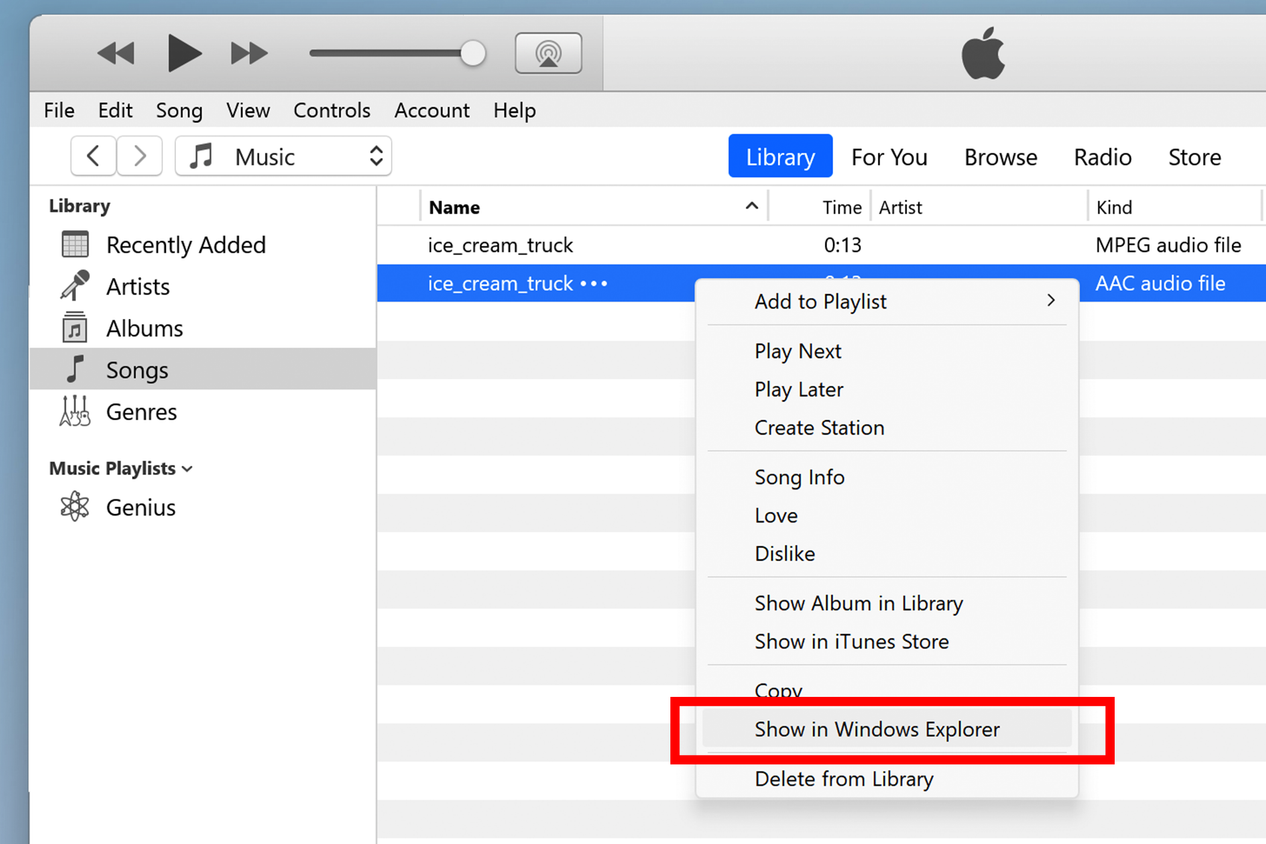Open the three-dot options on selected song
The width and height of the screenshot is (1266, 844).
(594, 284)
